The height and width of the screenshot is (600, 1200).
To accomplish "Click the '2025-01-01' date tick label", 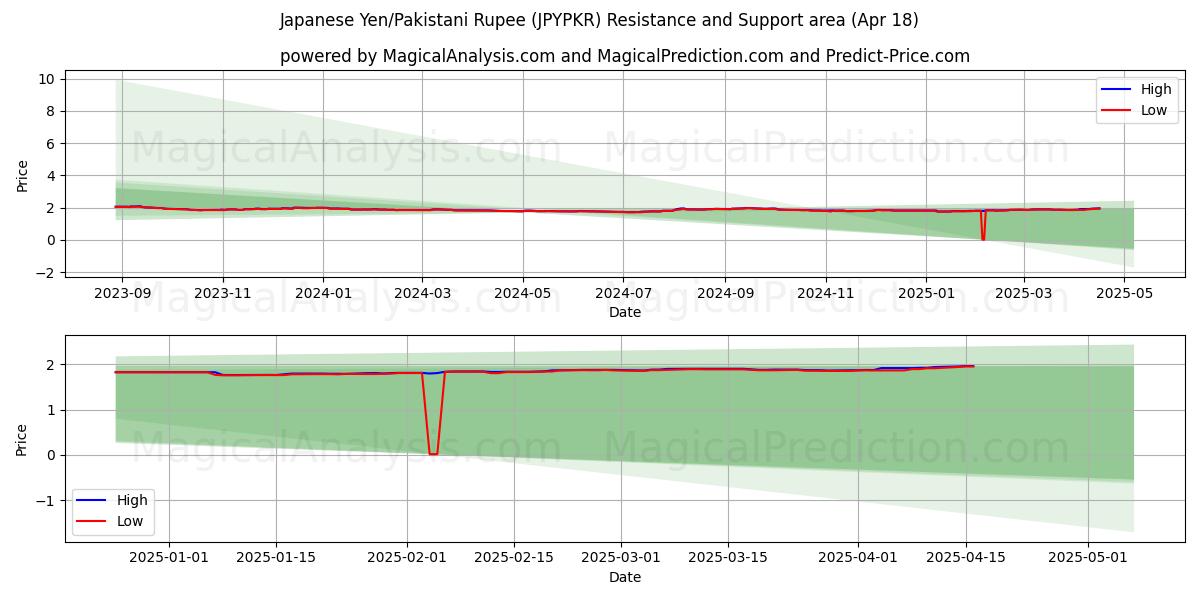I will click(168, 558).
